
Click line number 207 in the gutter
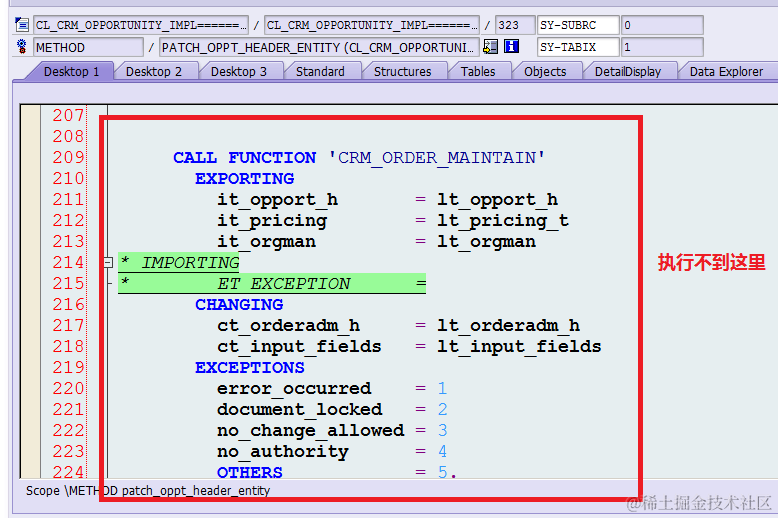[x=68, y=115]
